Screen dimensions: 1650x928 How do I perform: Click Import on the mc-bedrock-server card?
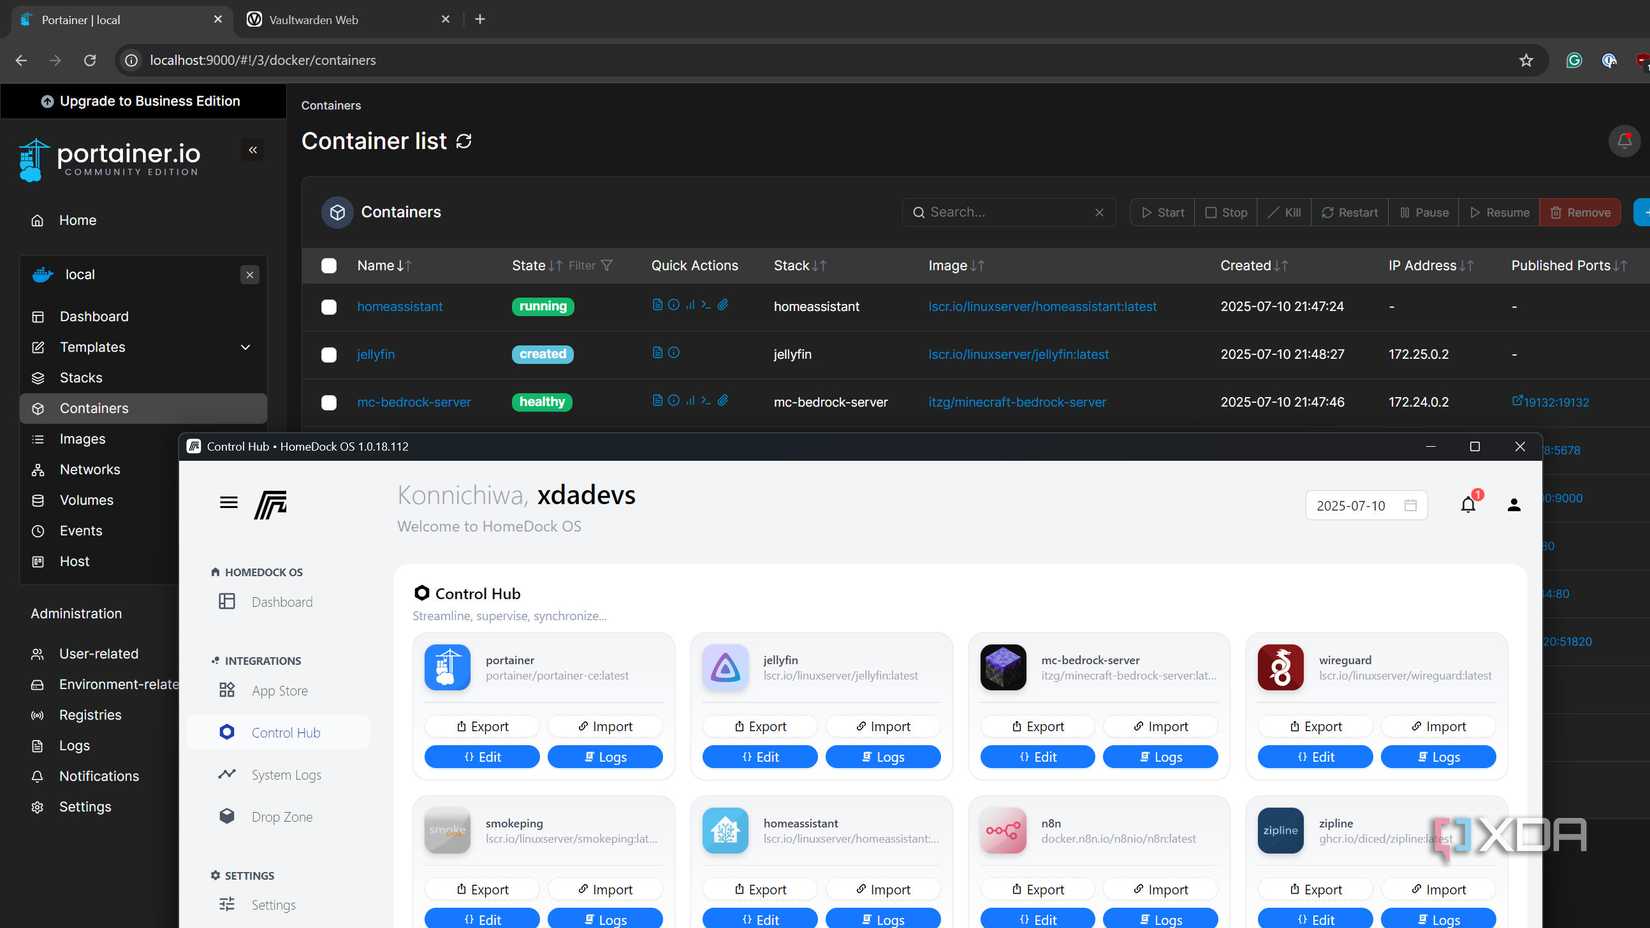pos(1160,726)
